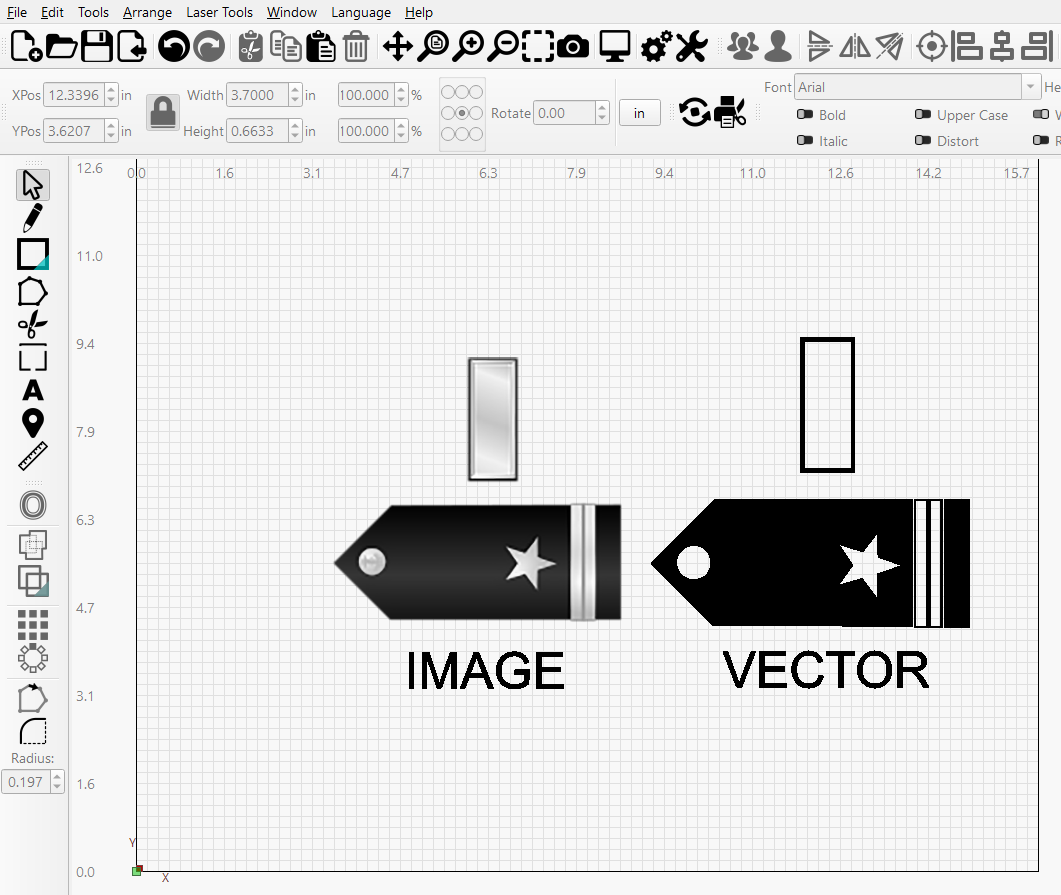Image resolution: width=1061 pixels, height=895 pixels.
Task: Open the File menu
Action: (x=17, y=12)
